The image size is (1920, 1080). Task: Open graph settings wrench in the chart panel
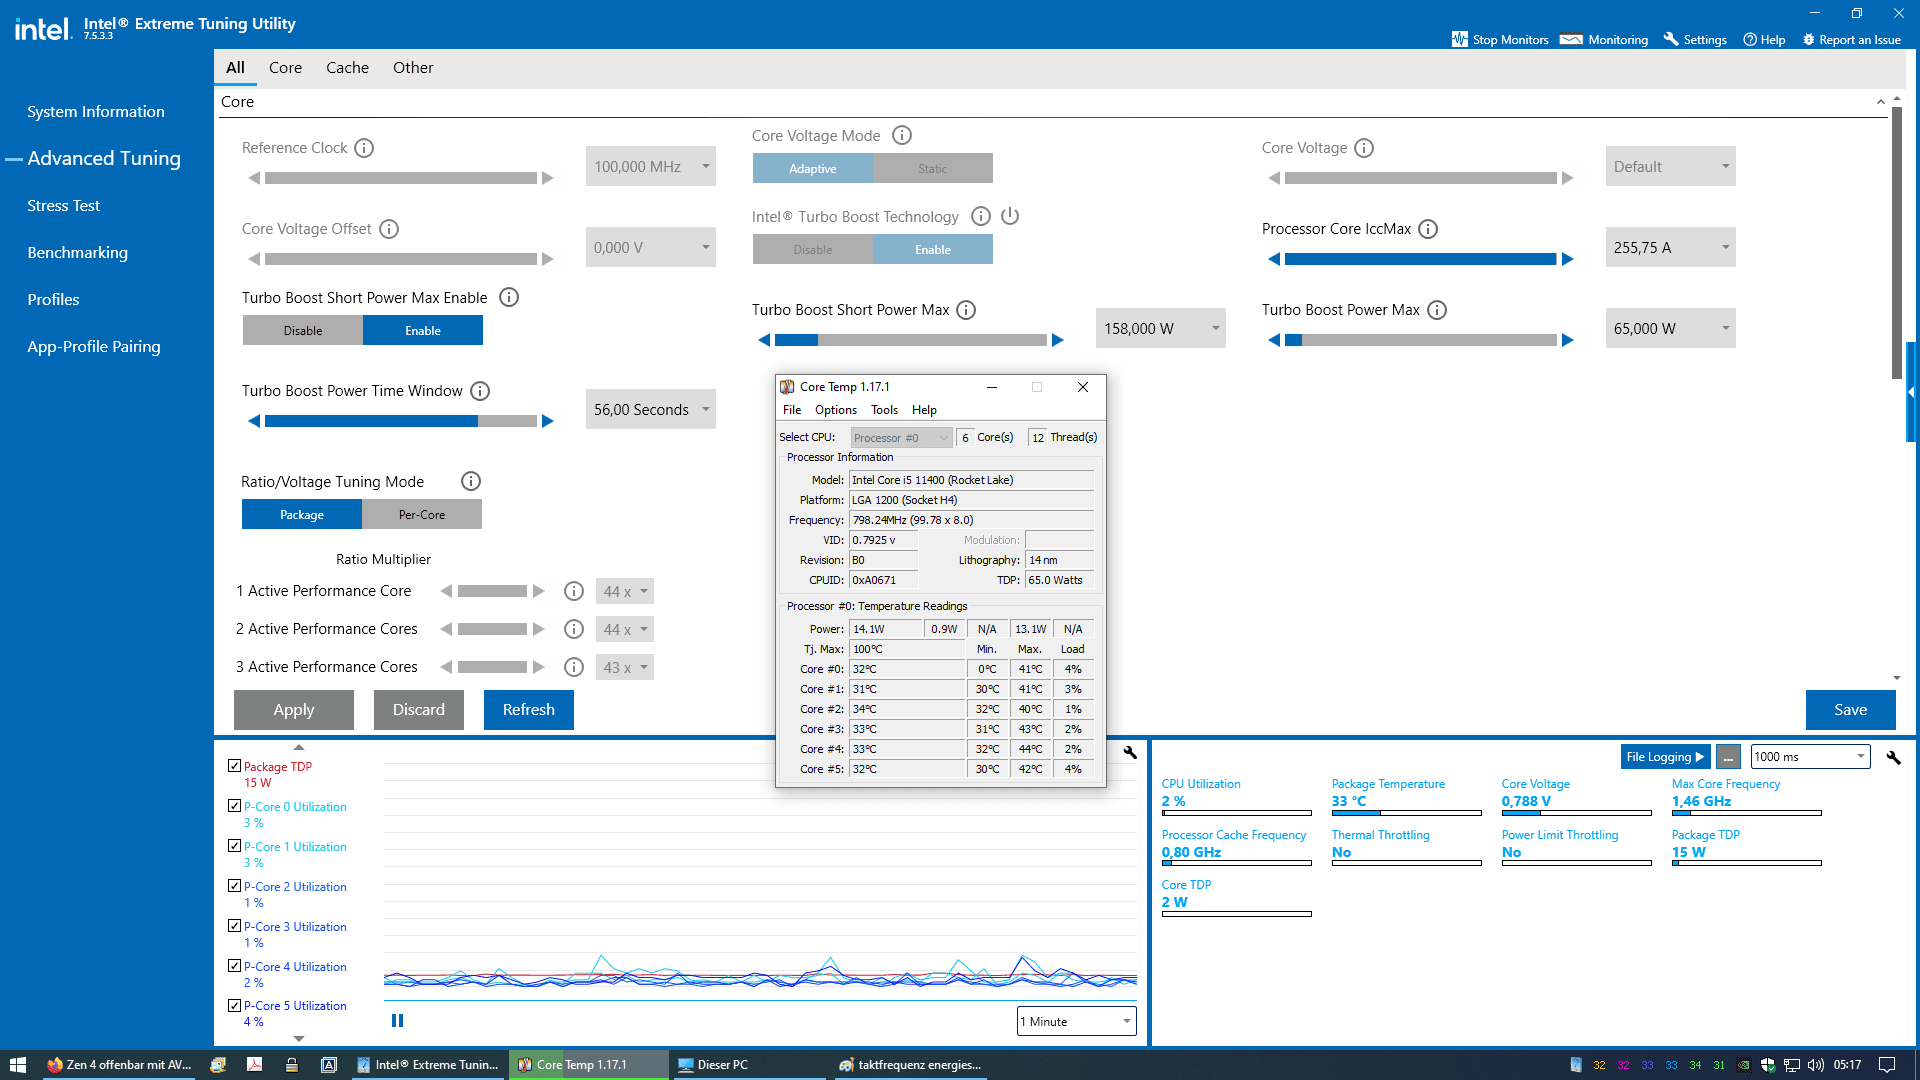point(1130,752)
